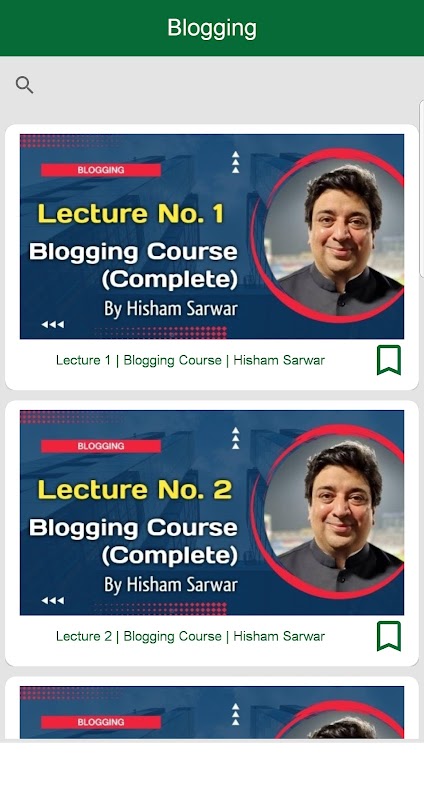Click the red BLOGGING label in Lecture 1 thumbnail
Viewport: 424px width, 800px height.
tap(101, 170)
